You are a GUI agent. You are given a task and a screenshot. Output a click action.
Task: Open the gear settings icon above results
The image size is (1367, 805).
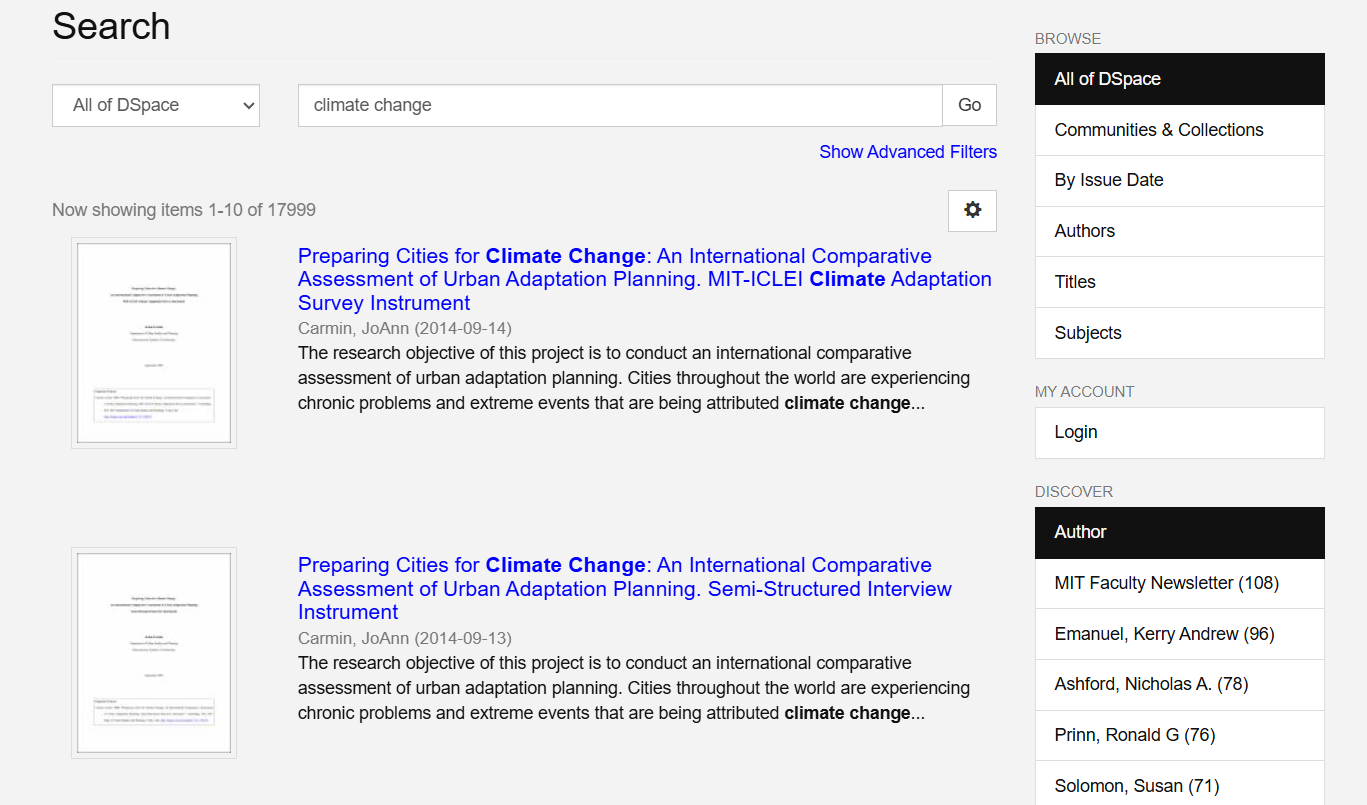[972, 210]
